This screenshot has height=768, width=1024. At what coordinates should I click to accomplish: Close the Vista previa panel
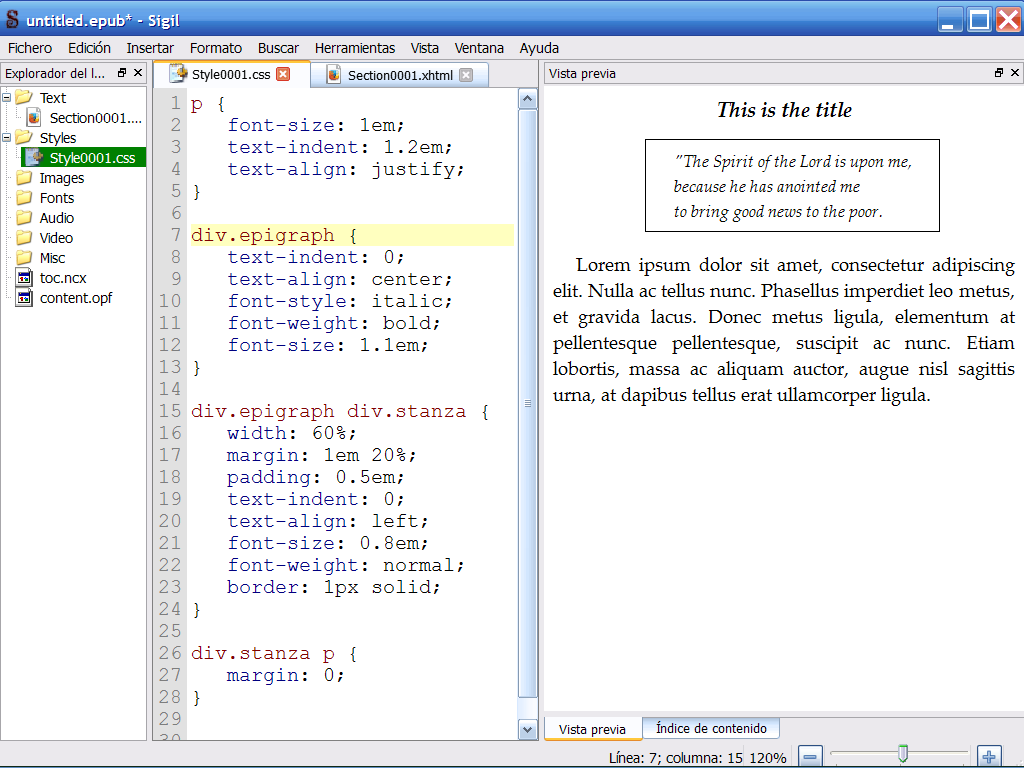click(x=1015, y=73)
